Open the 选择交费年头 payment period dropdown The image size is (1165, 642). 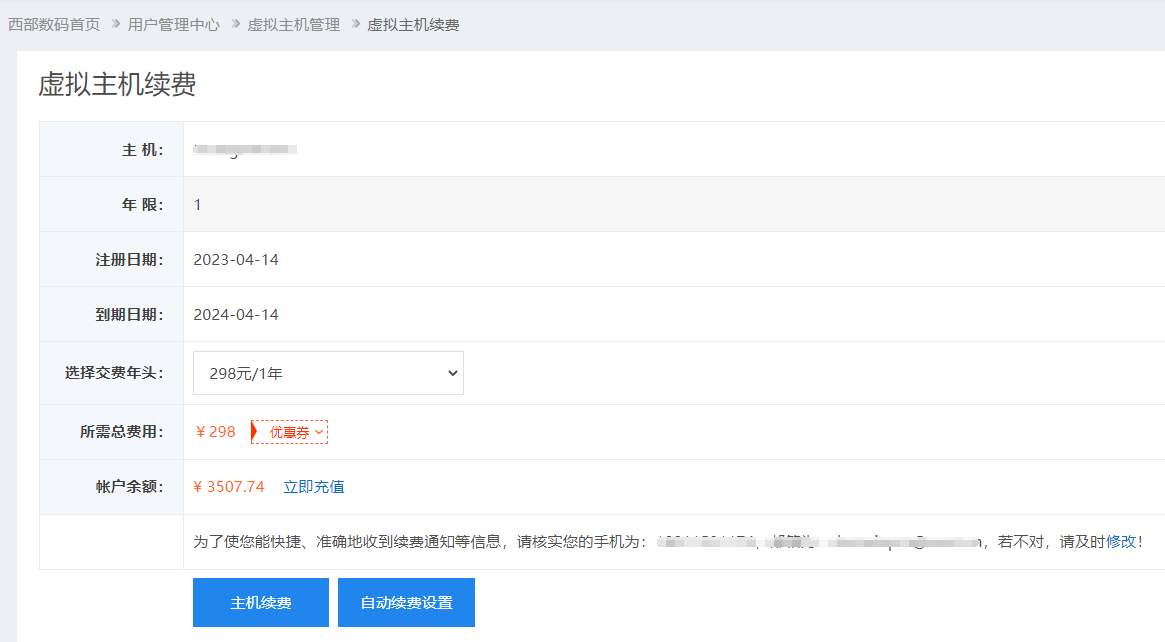point(328,373)
